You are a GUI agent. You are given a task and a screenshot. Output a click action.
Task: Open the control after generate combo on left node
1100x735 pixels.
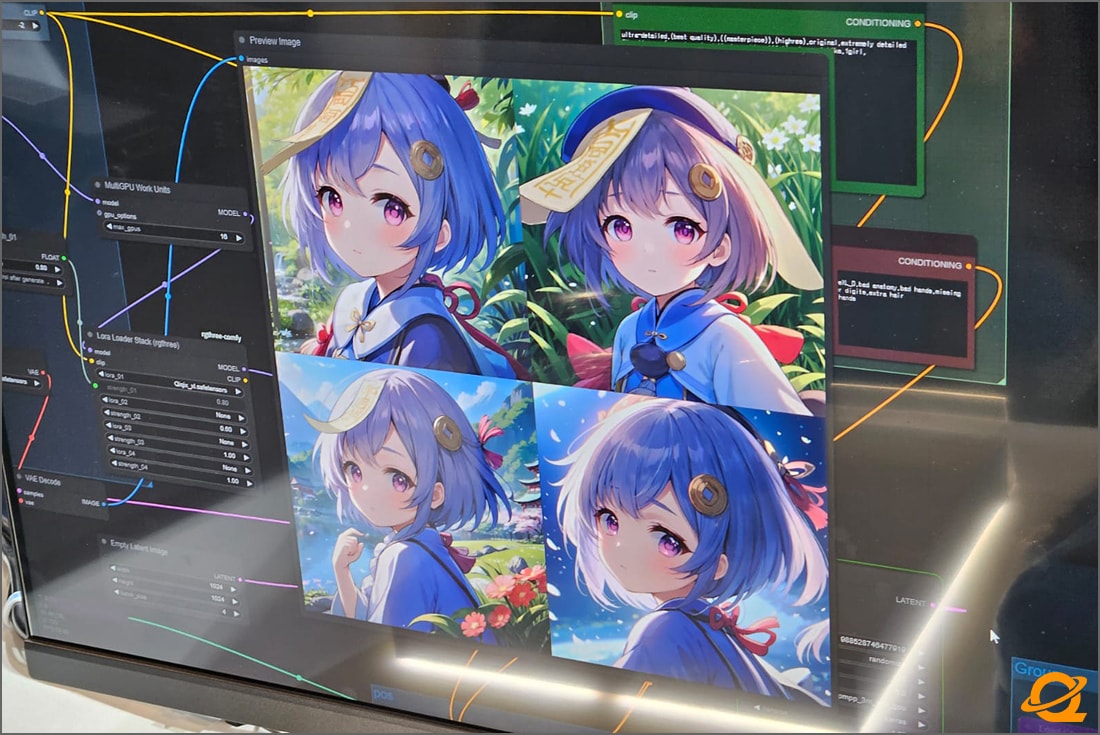pyautogui.click(x=32, y=281)
